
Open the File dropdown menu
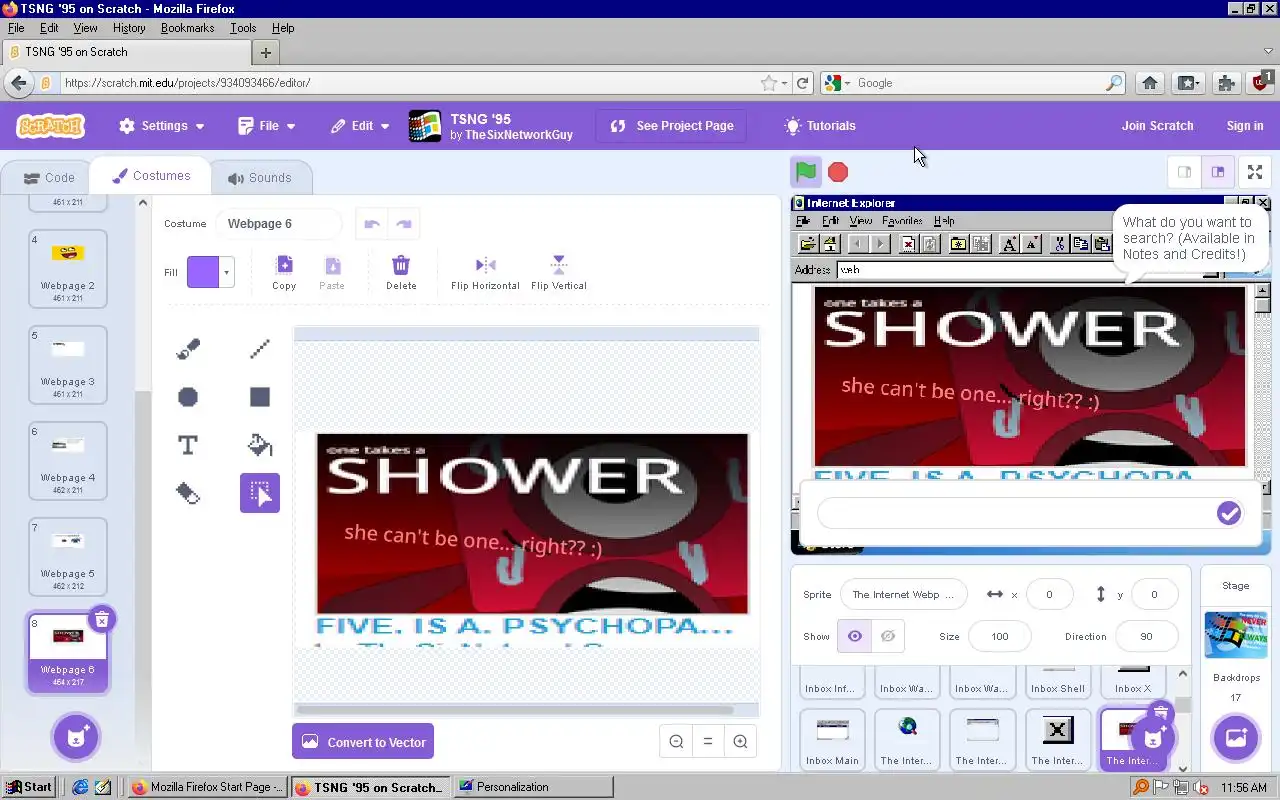(267, 126)
